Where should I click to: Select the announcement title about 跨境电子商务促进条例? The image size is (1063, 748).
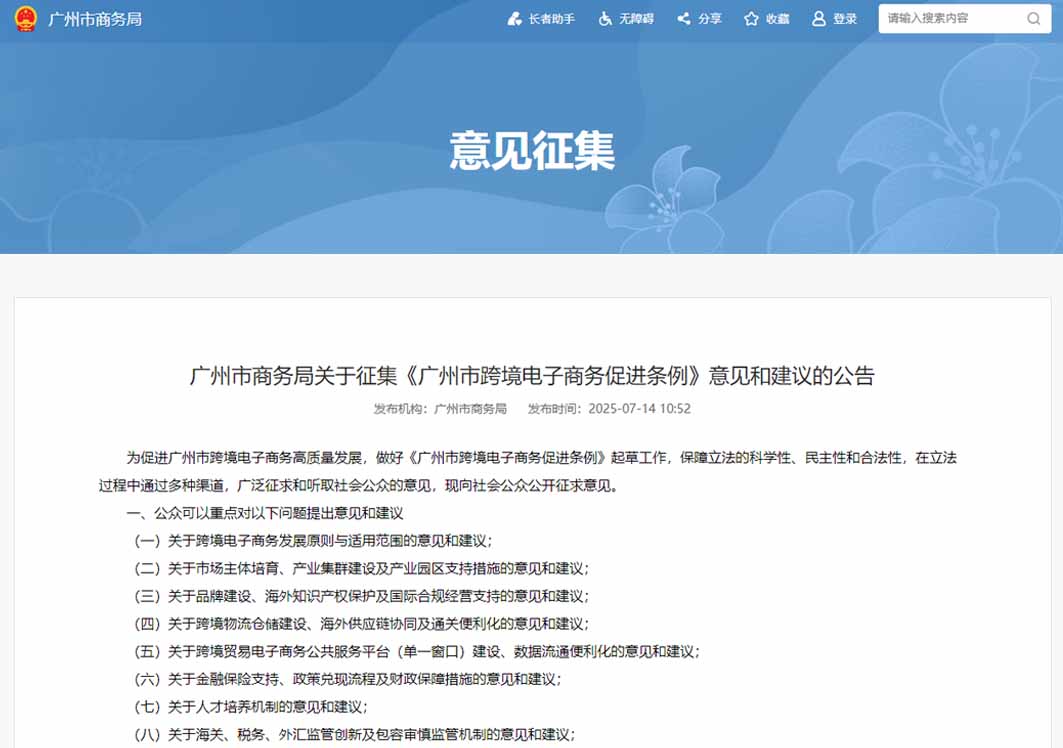(532, 375)
